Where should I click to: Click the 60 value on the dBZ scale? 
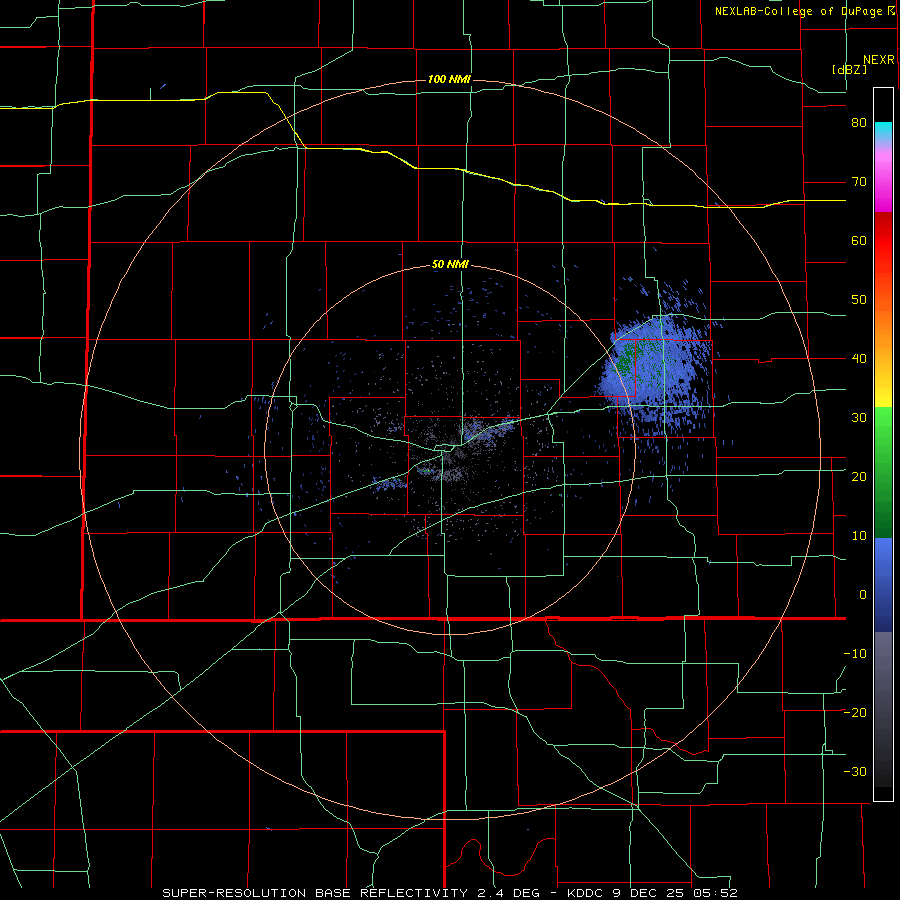859,240
